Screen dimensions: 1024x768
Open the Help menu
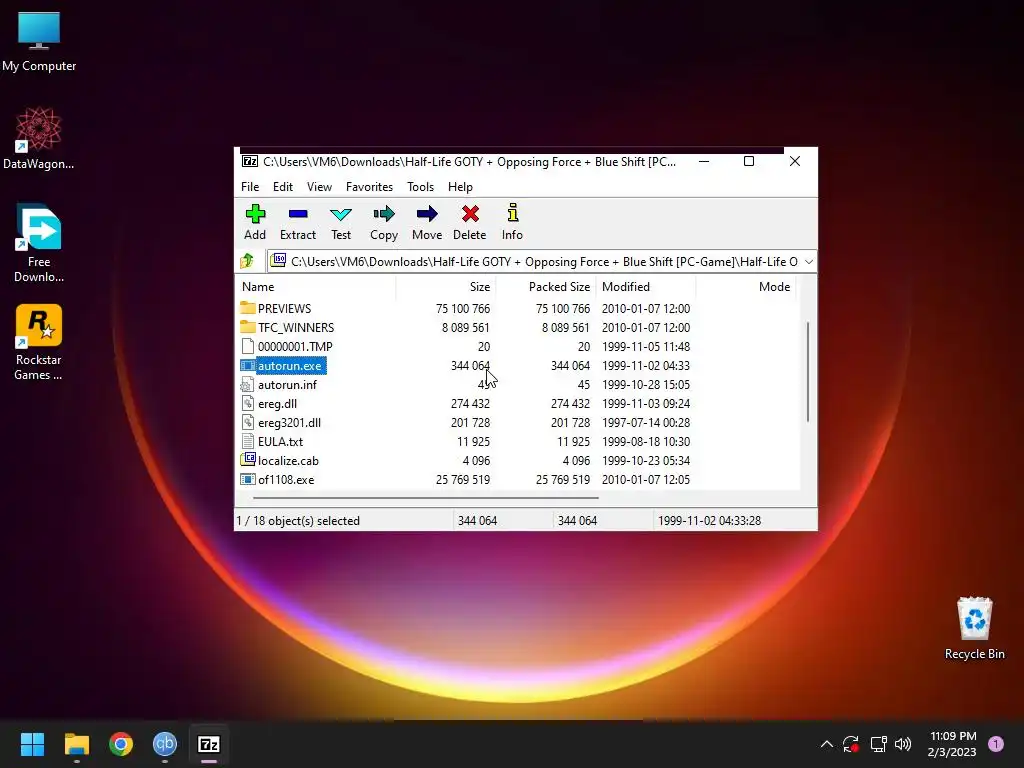(x=460, y=187)
